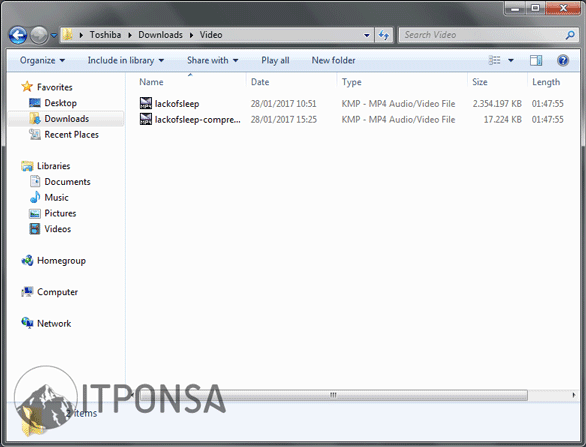Open Help with the question mark icon
The image size is (586, 447).
click(562, 60)
